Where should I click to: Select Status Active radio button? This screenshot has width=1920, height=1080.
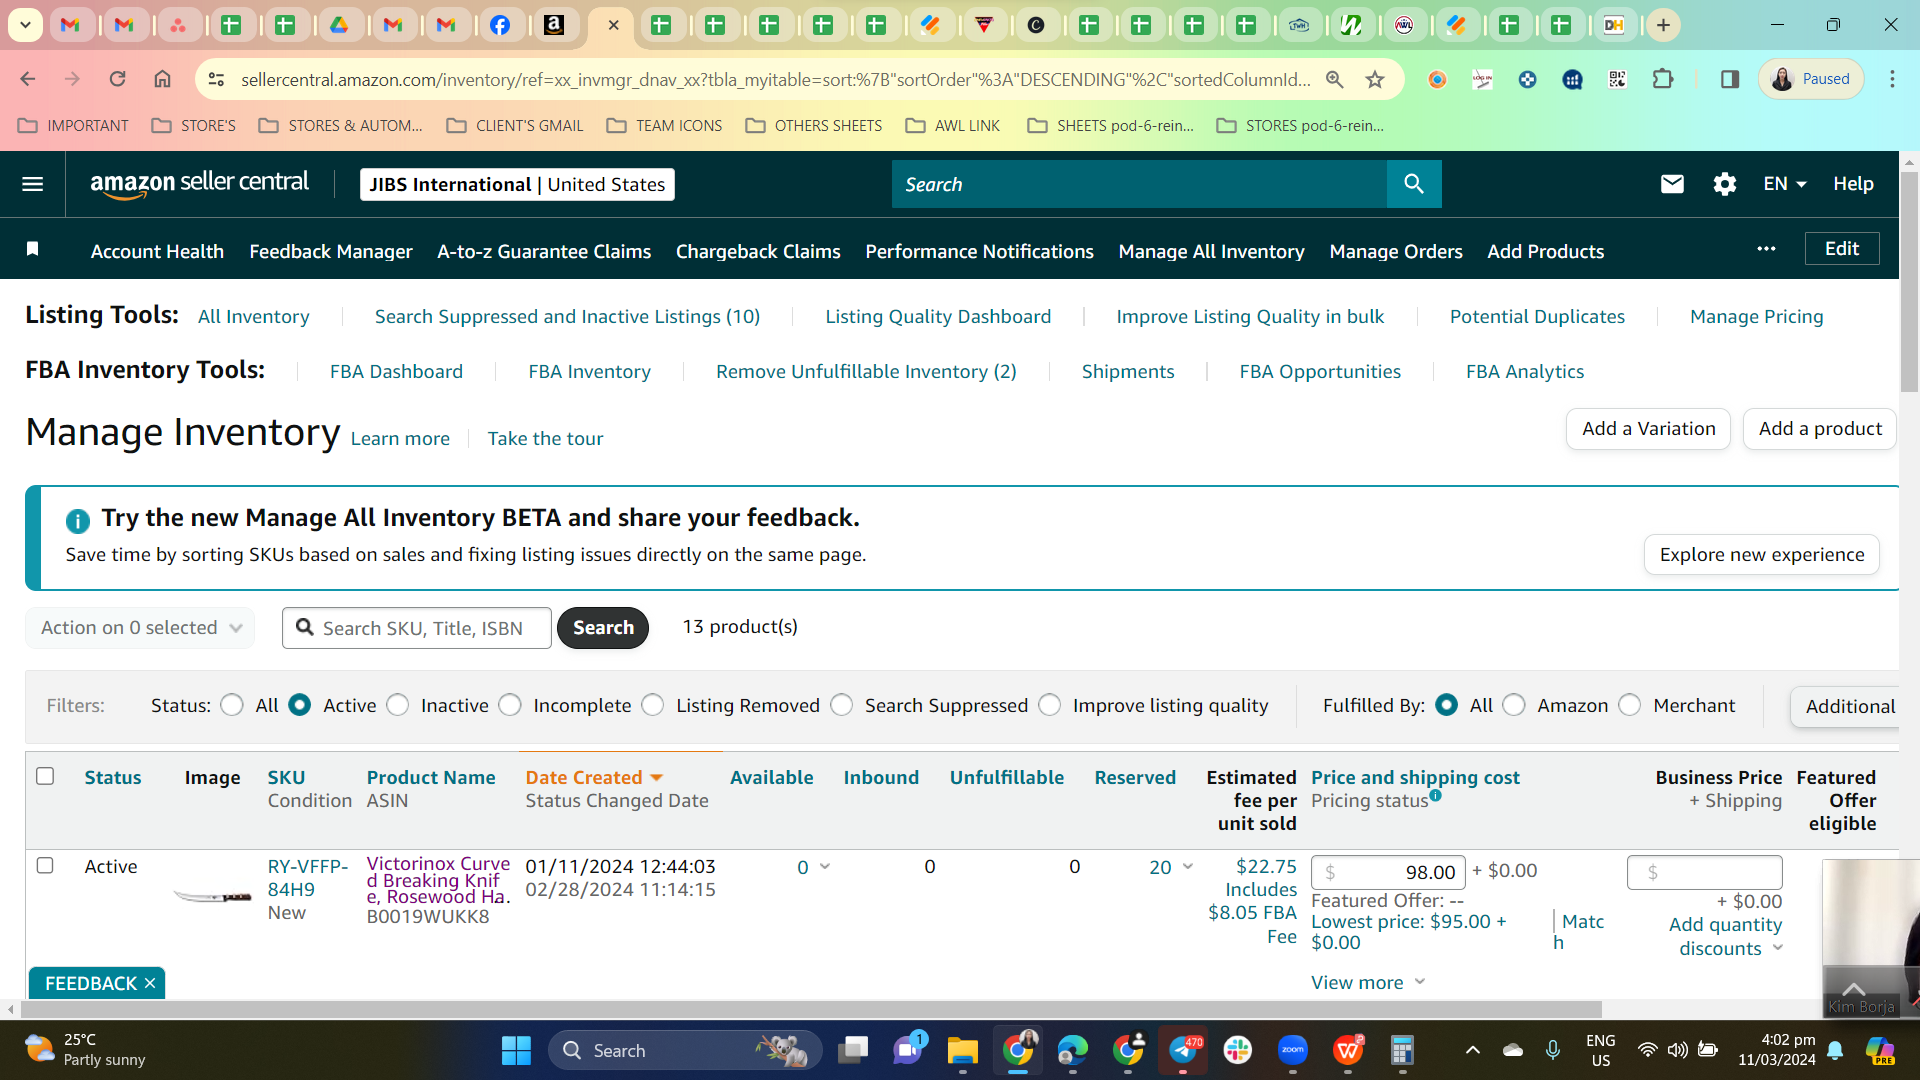pos(299,706)
